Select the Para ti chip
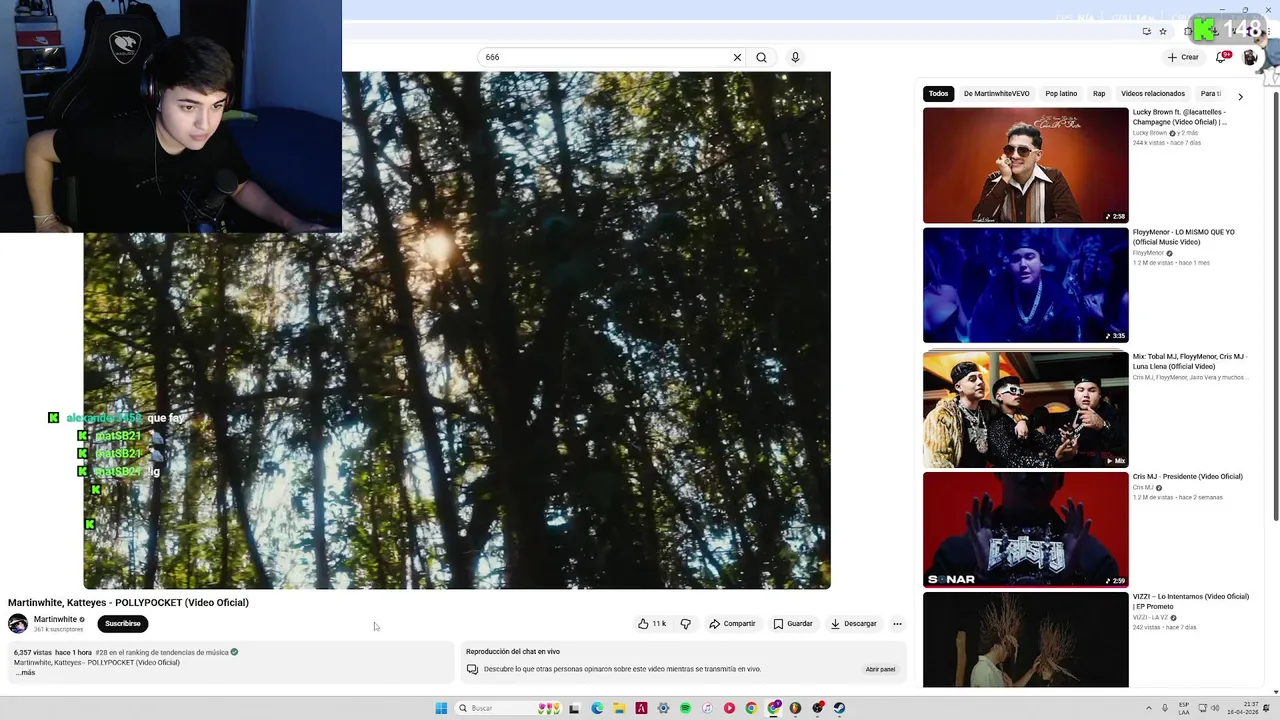The image size is (1280, 720). (x=1211, y=94)
